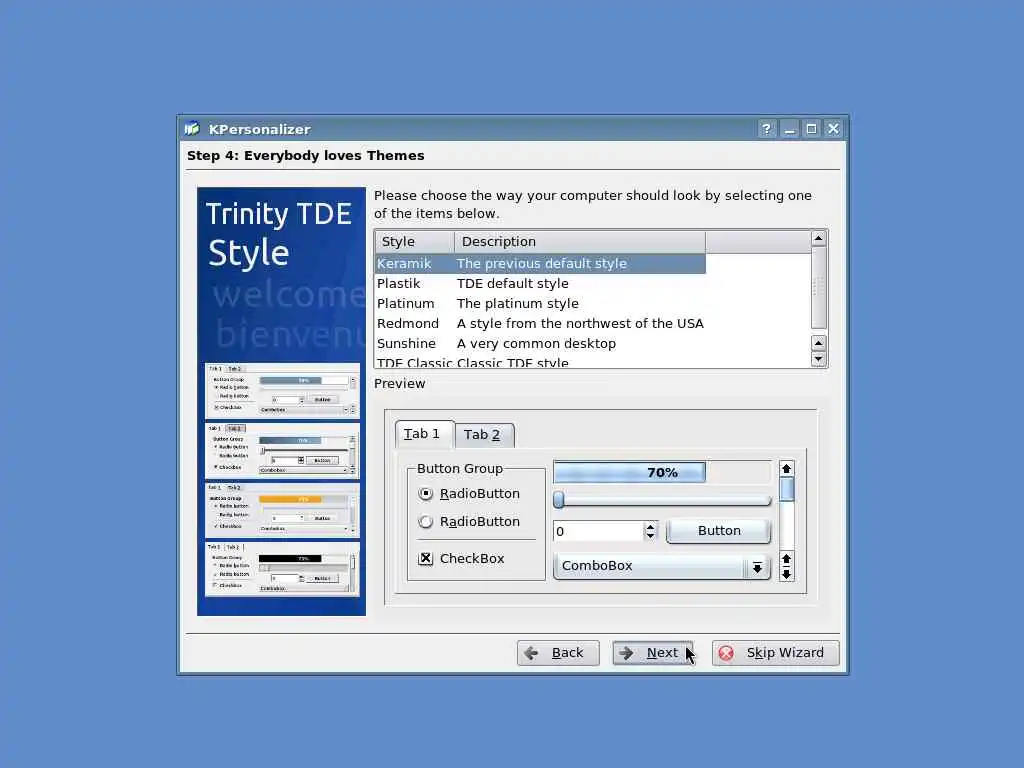Click the horizontal slider handle in preview

click(x=559, y=500)
